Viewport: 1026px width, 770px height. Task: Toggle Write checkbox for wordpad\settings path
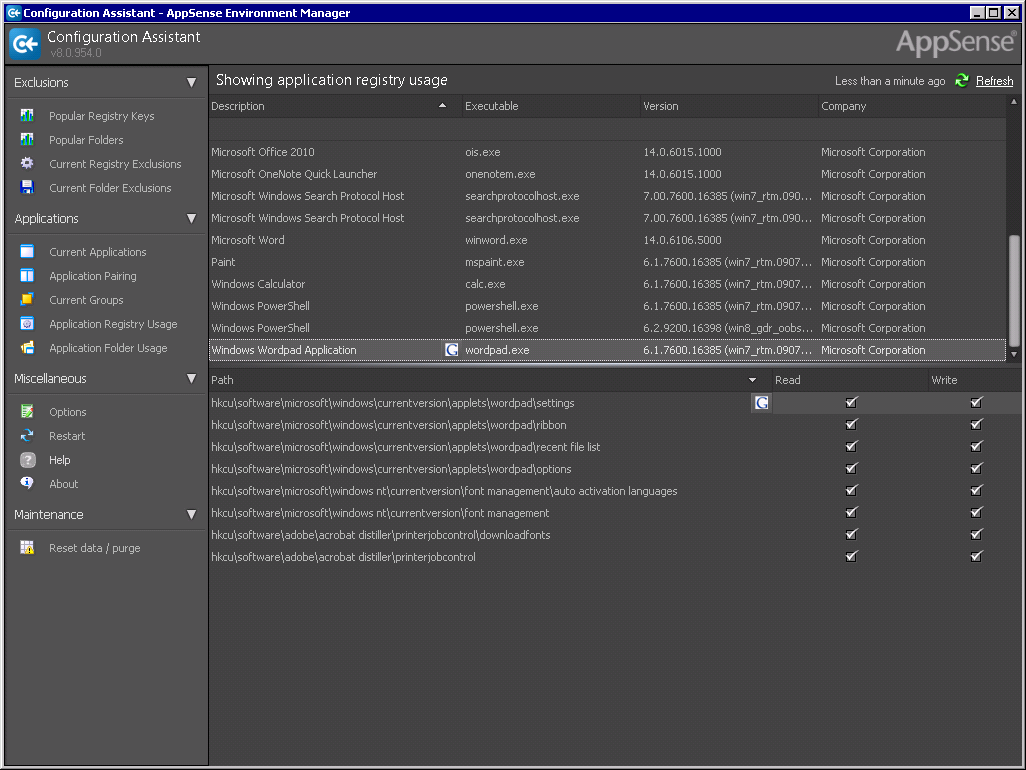(976, 403)
